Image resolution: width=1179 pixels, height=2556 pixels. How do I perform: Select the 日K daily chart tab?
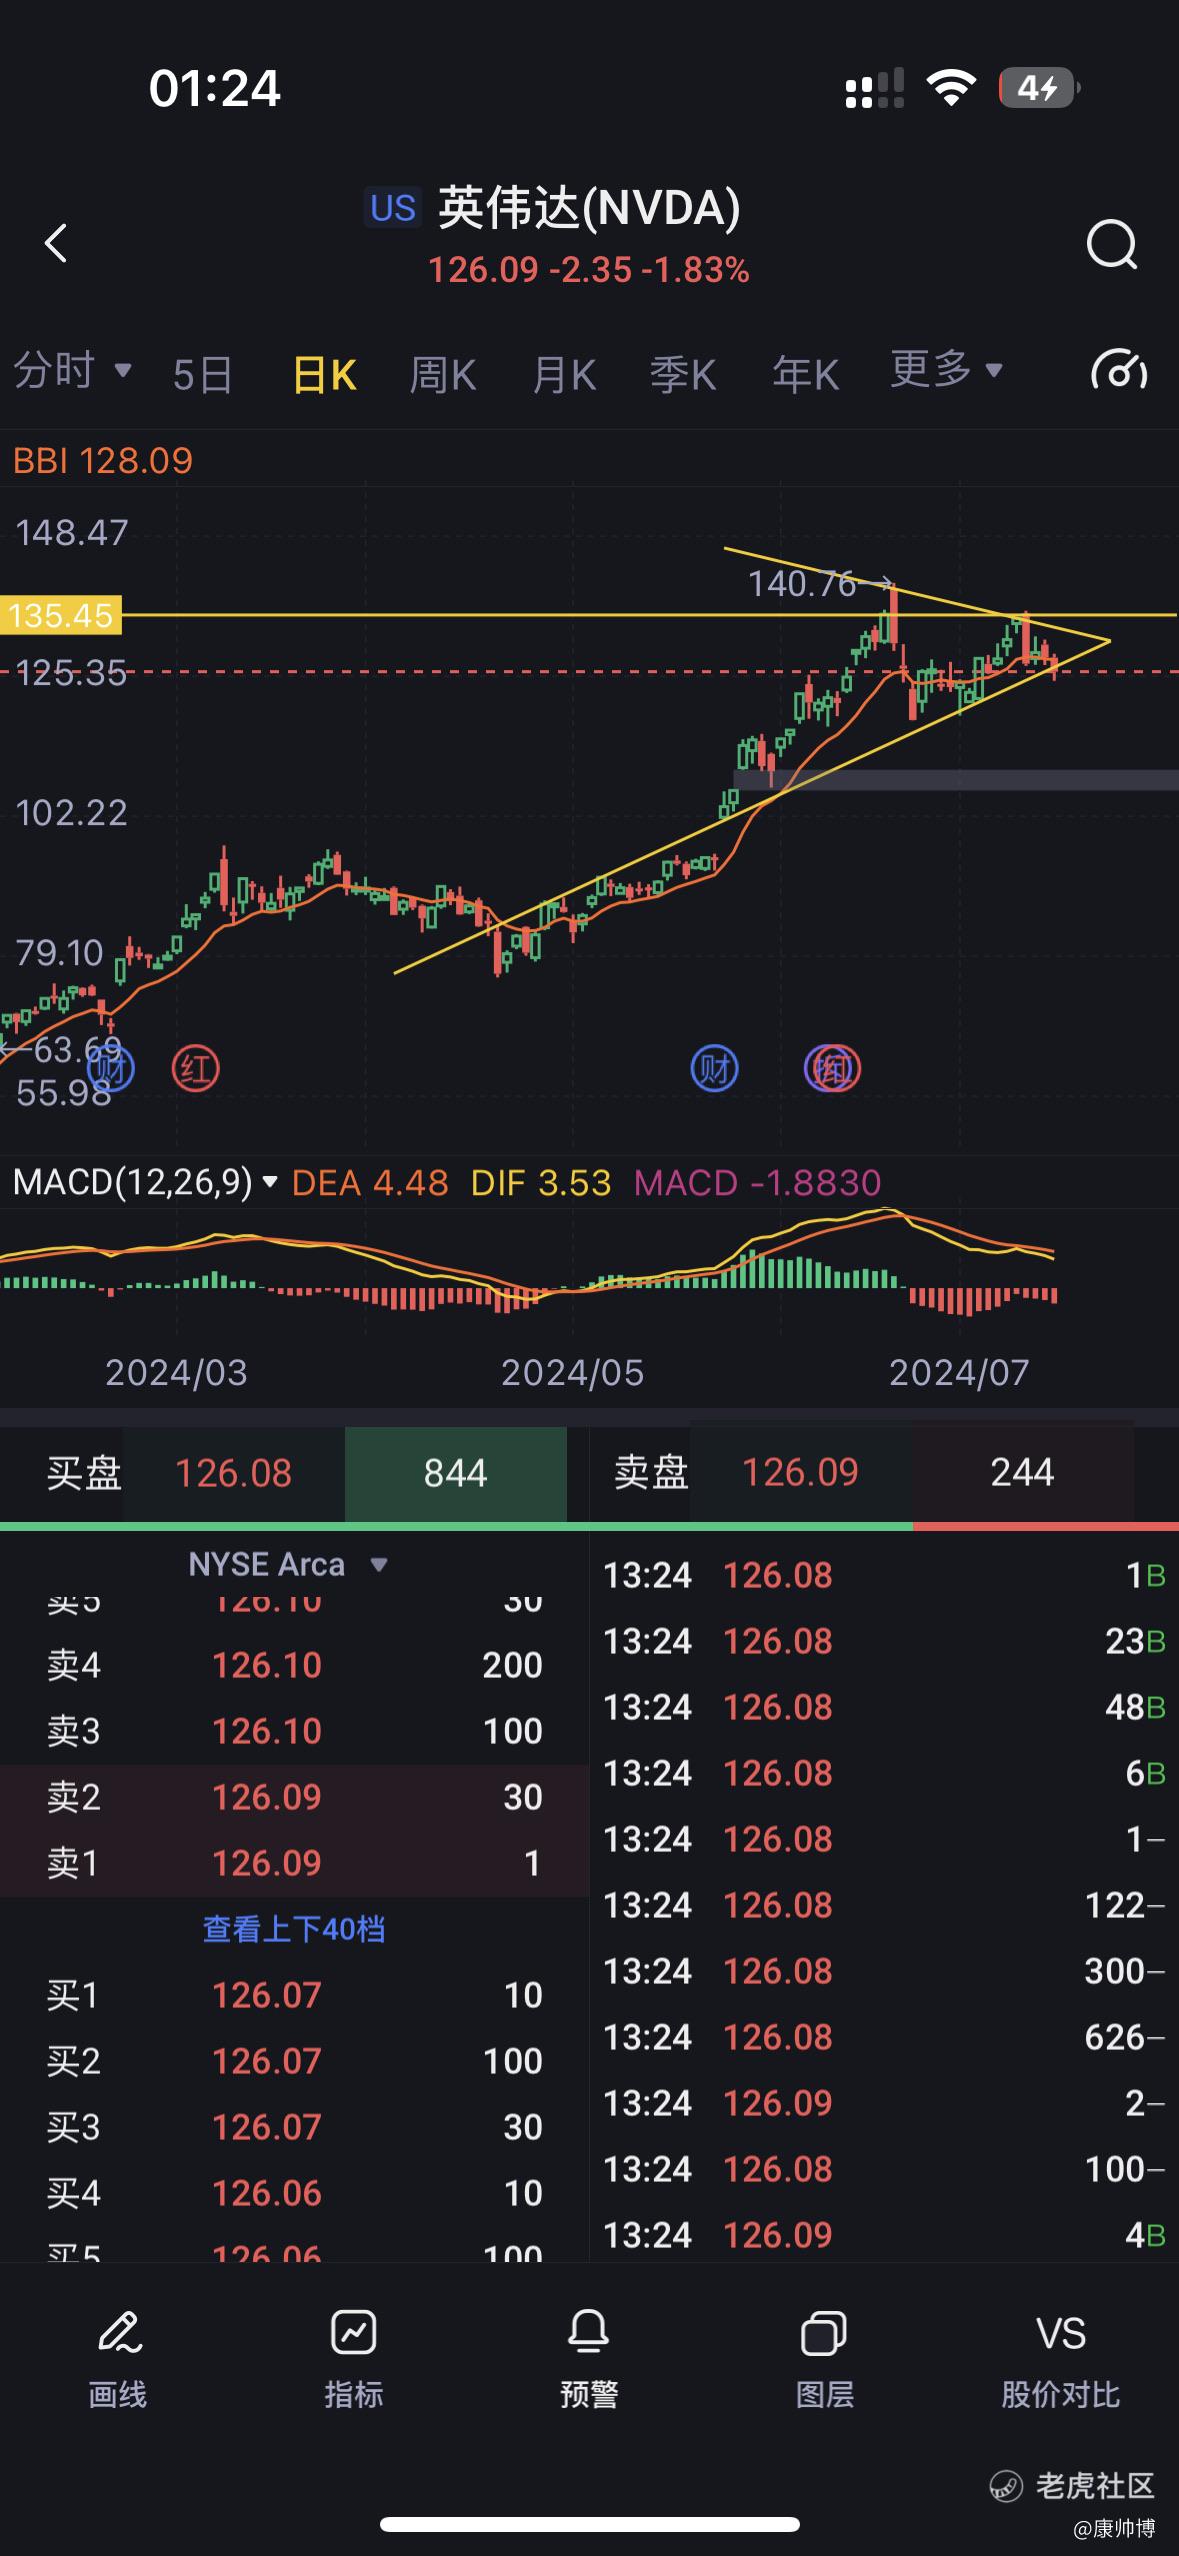pyautogui.click(x=324, y=375)
